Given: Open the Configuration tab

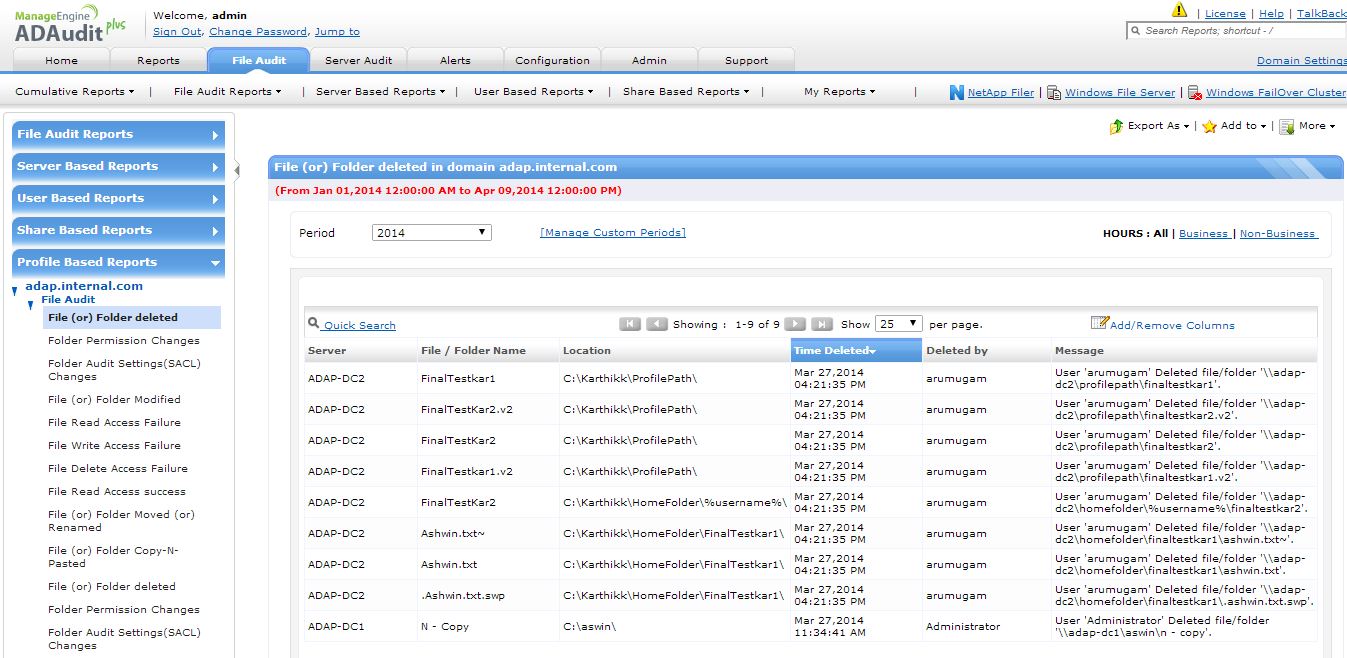Looking at the screenshot, I should pos(552,60).
